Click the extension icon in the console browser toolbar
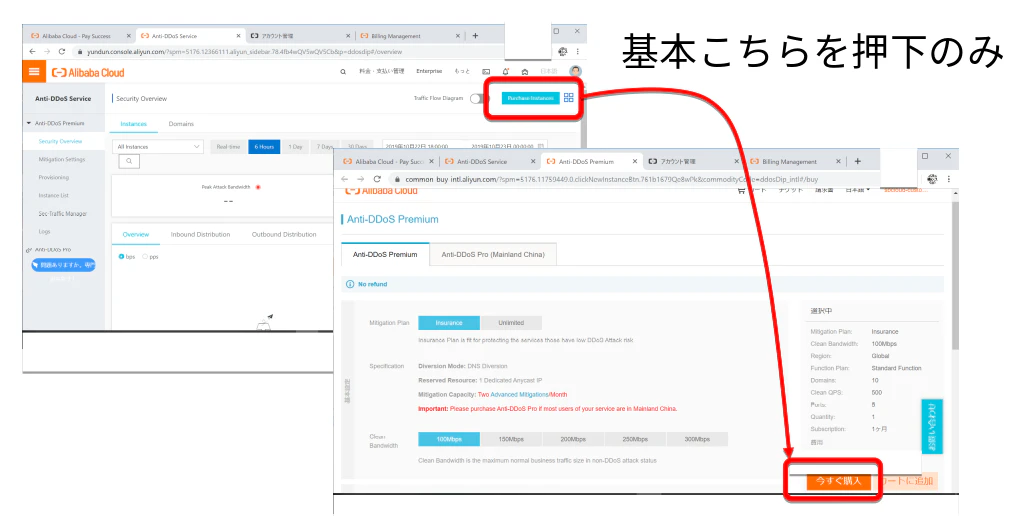This screenshot has height=516, width=1023. tap(563, 52)
